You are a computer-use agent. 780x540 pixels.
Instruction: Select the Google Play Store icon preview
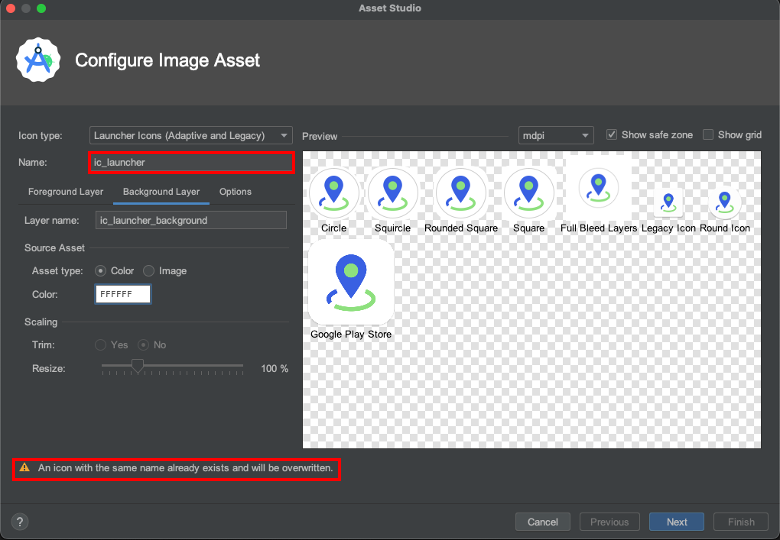pos(351,282)
